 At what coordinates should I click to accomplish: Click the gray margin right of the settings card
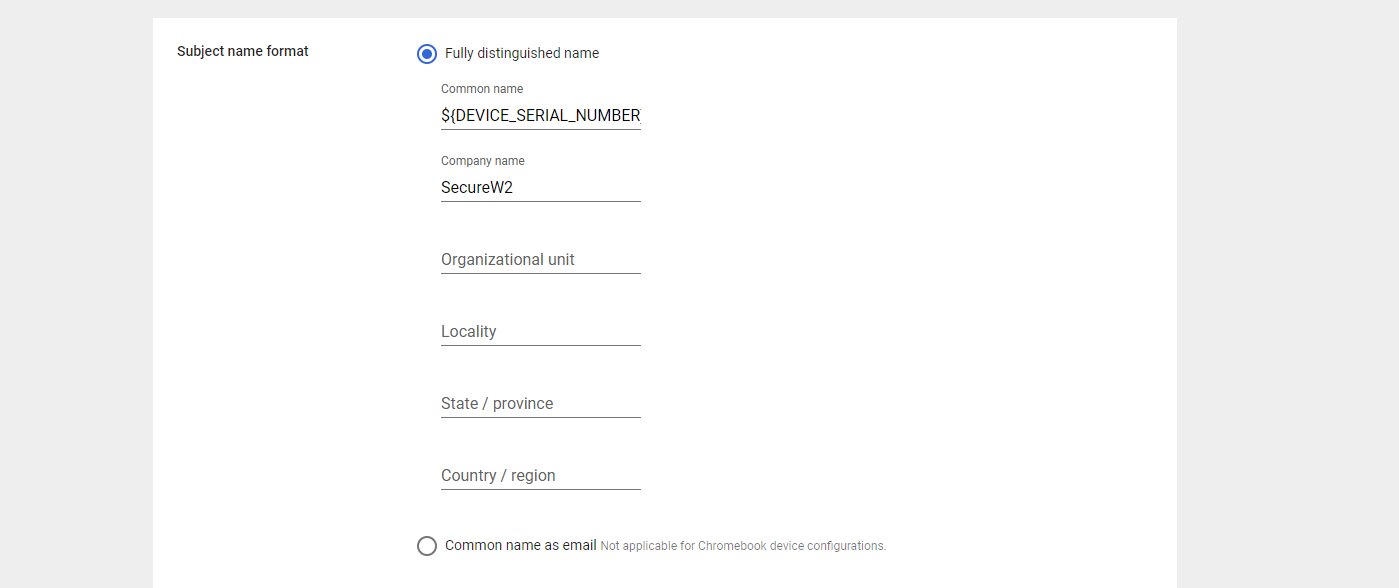coord(1288,300)
